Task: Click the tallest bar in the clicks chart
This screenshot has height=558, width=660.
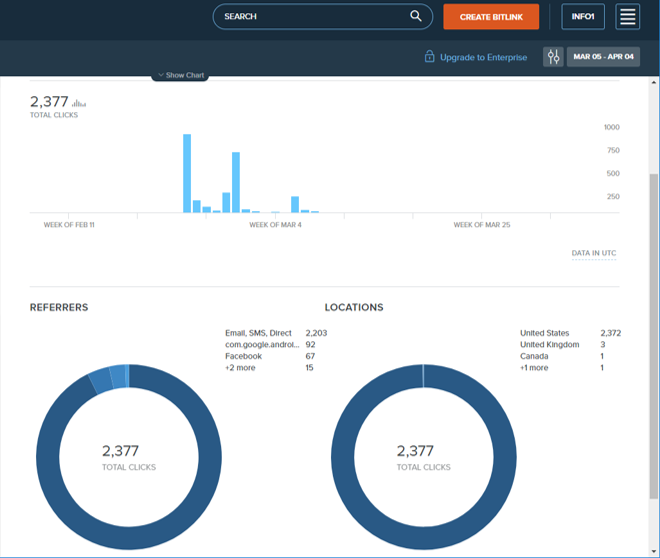Action: [x=187, y=173]
